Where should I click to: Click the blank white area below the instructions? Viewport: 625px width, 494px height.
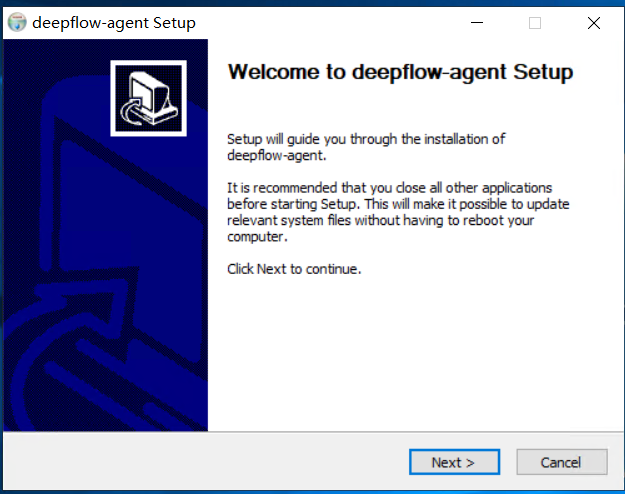coord(410,360)
